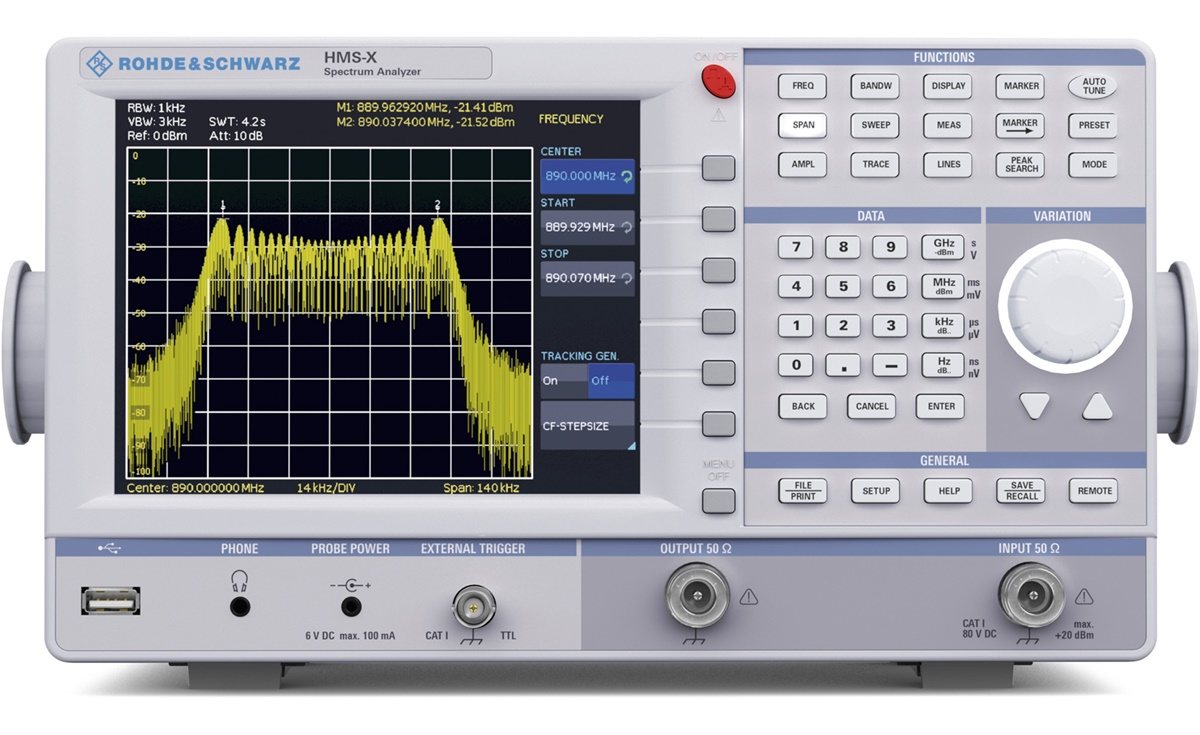Open the SWEEP settings key
This screenshot has height=735, width=1200.
coord(875,126)
